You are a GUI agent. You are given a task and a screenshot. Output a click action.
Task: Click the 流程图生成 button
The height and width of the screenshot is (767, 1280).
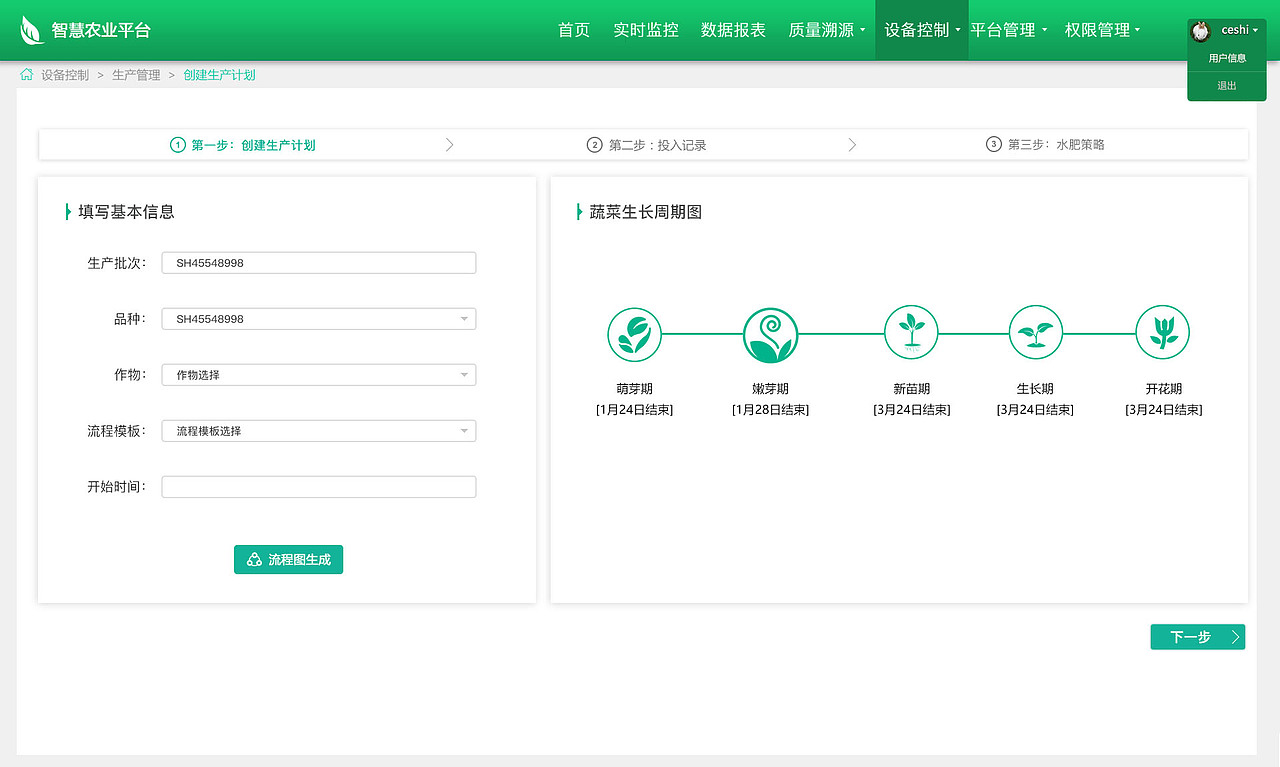pos(288,560)
